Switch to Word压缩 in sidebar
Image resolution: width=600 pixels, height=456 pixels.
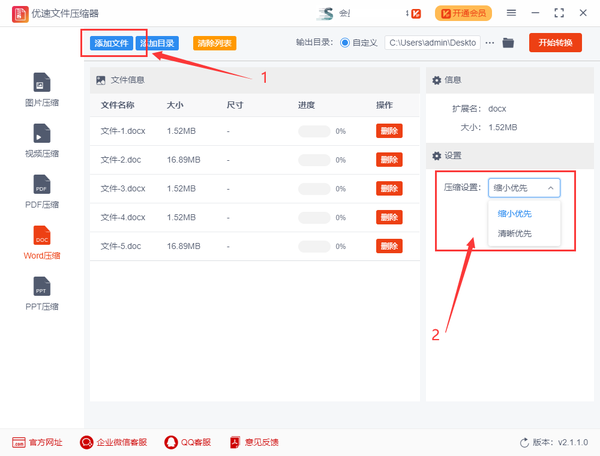(41, 242)
